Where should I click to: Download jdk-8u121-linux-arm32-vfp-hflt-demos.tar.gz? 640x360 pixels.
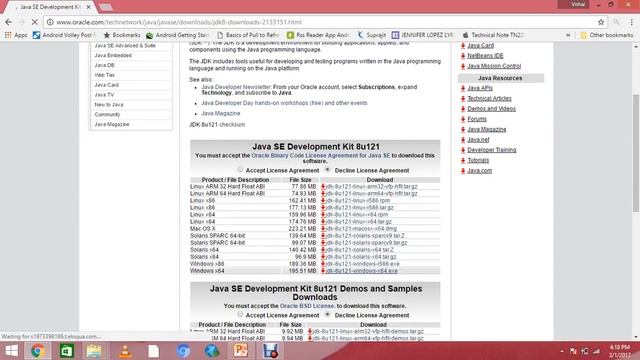368,331
